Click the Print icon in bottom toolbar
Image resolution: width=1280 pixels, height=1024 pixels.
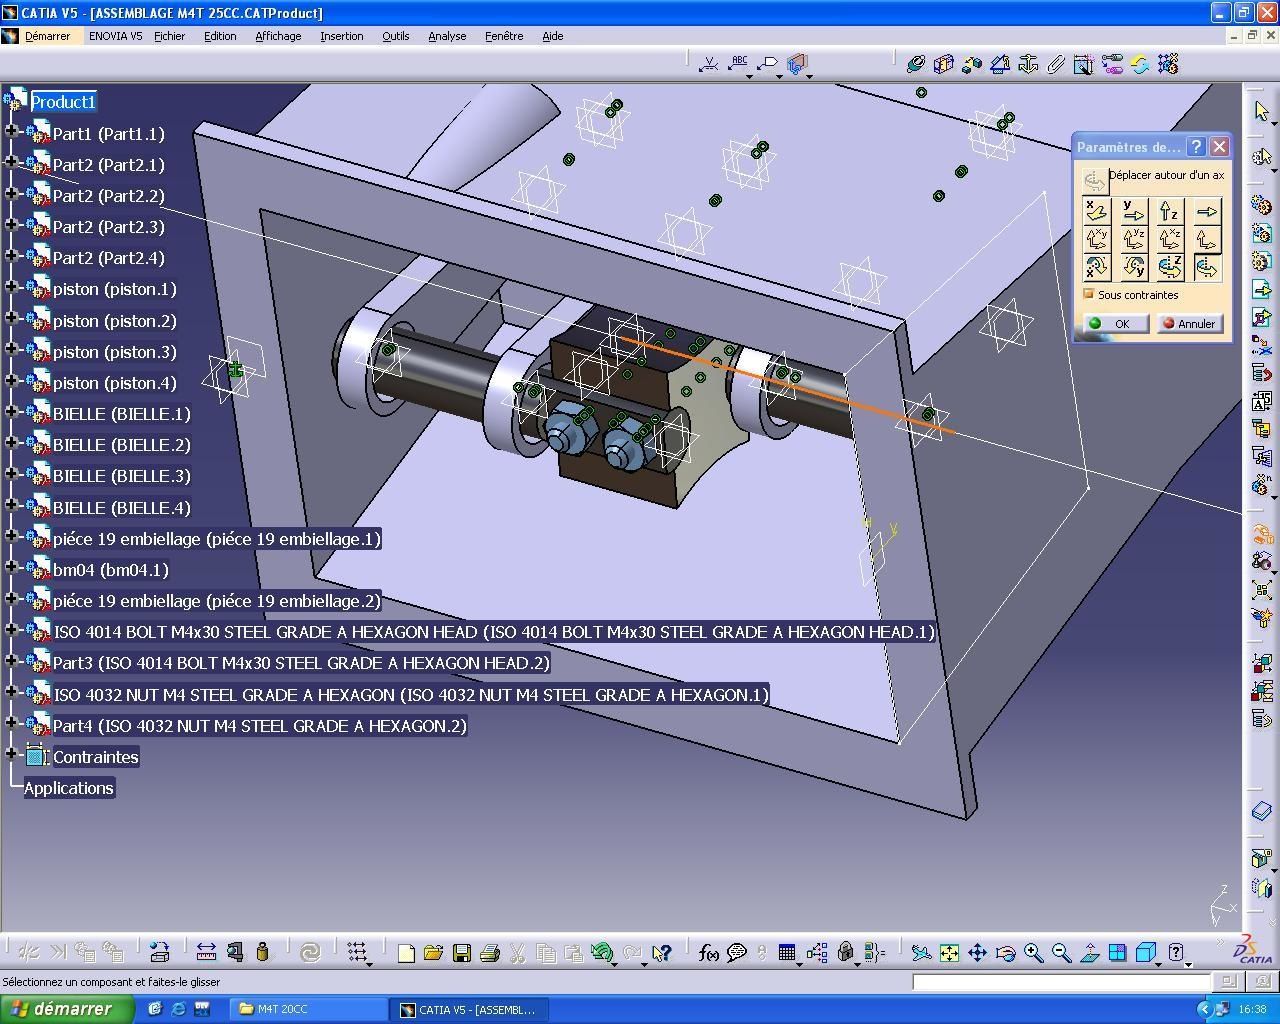pos(489,953)
